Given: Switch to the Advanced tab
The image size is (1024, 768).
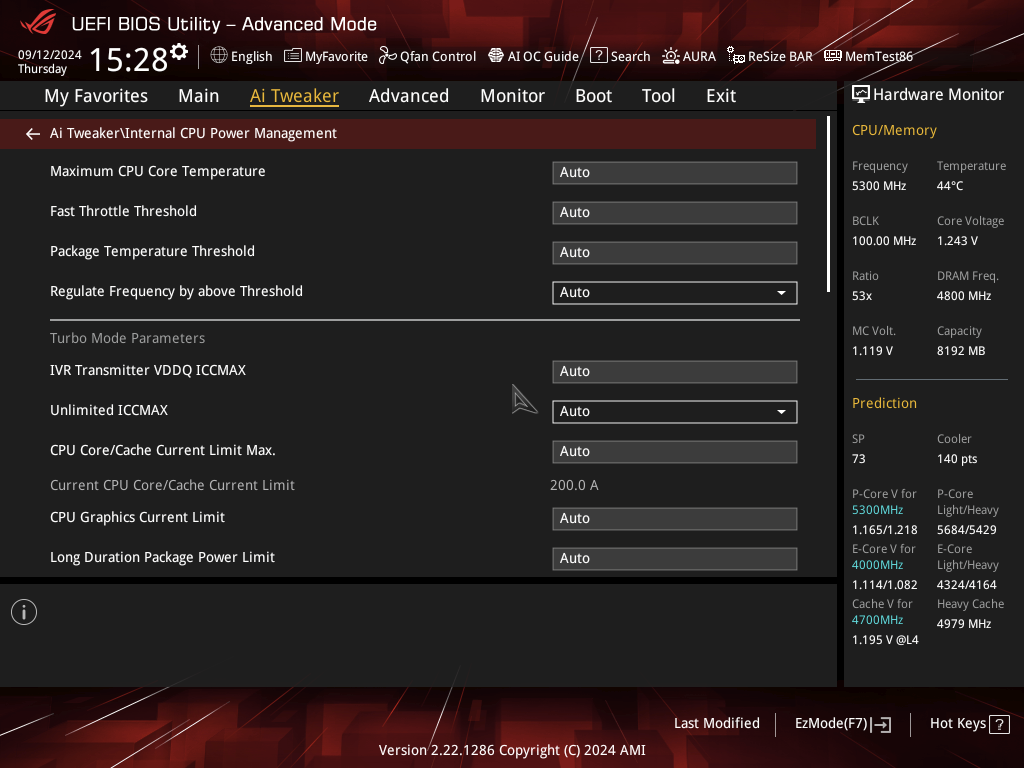Looking at the screenshot, I should point(409,96).
